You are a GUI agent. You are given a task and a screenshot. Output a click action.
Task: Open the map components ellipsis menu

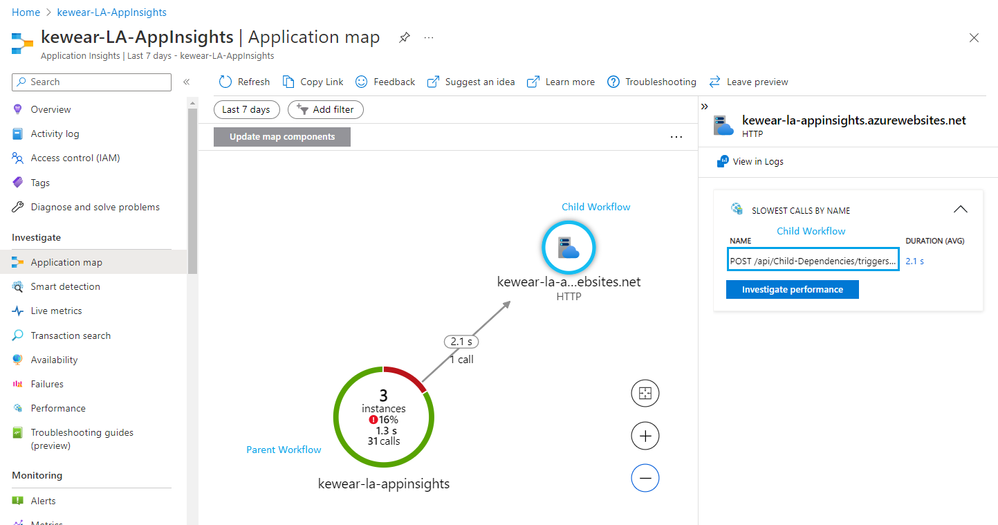(676, 137)
